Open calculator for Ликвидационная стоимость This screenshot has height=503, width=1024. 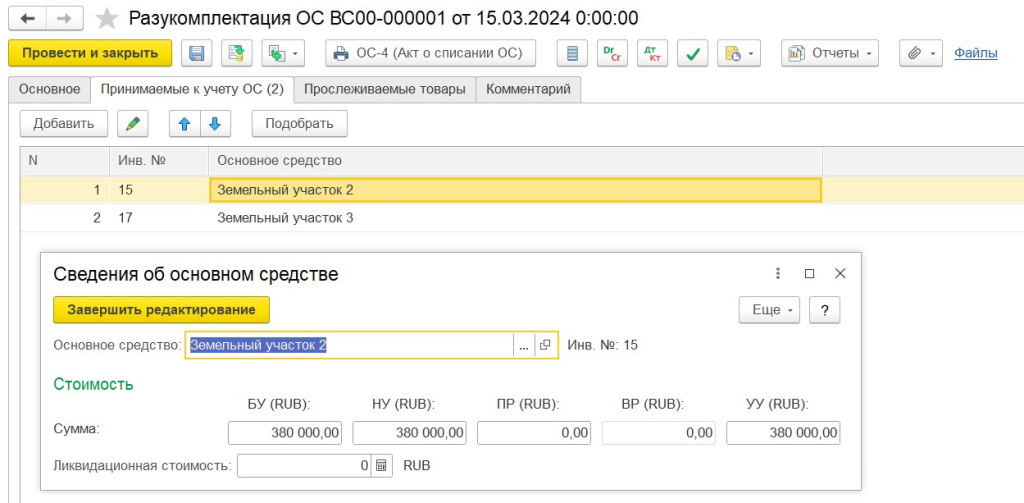pos(382,465)
